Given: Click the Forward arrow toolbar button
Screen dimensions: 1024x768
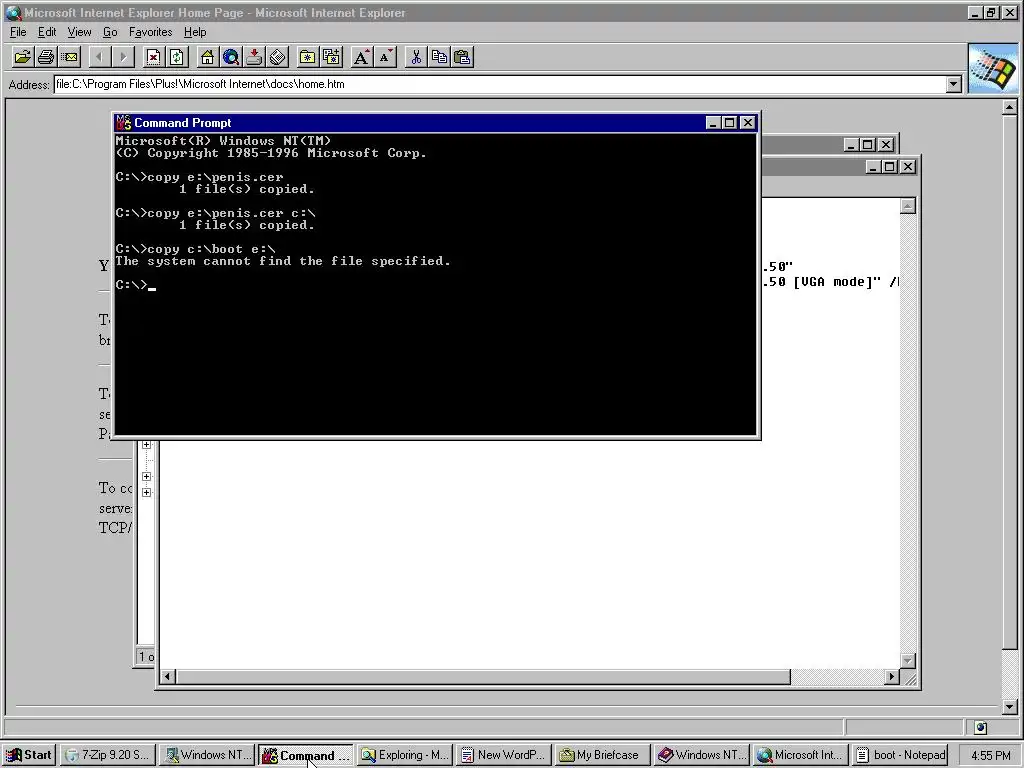Looking at the screenshot, I should [123, 57].
